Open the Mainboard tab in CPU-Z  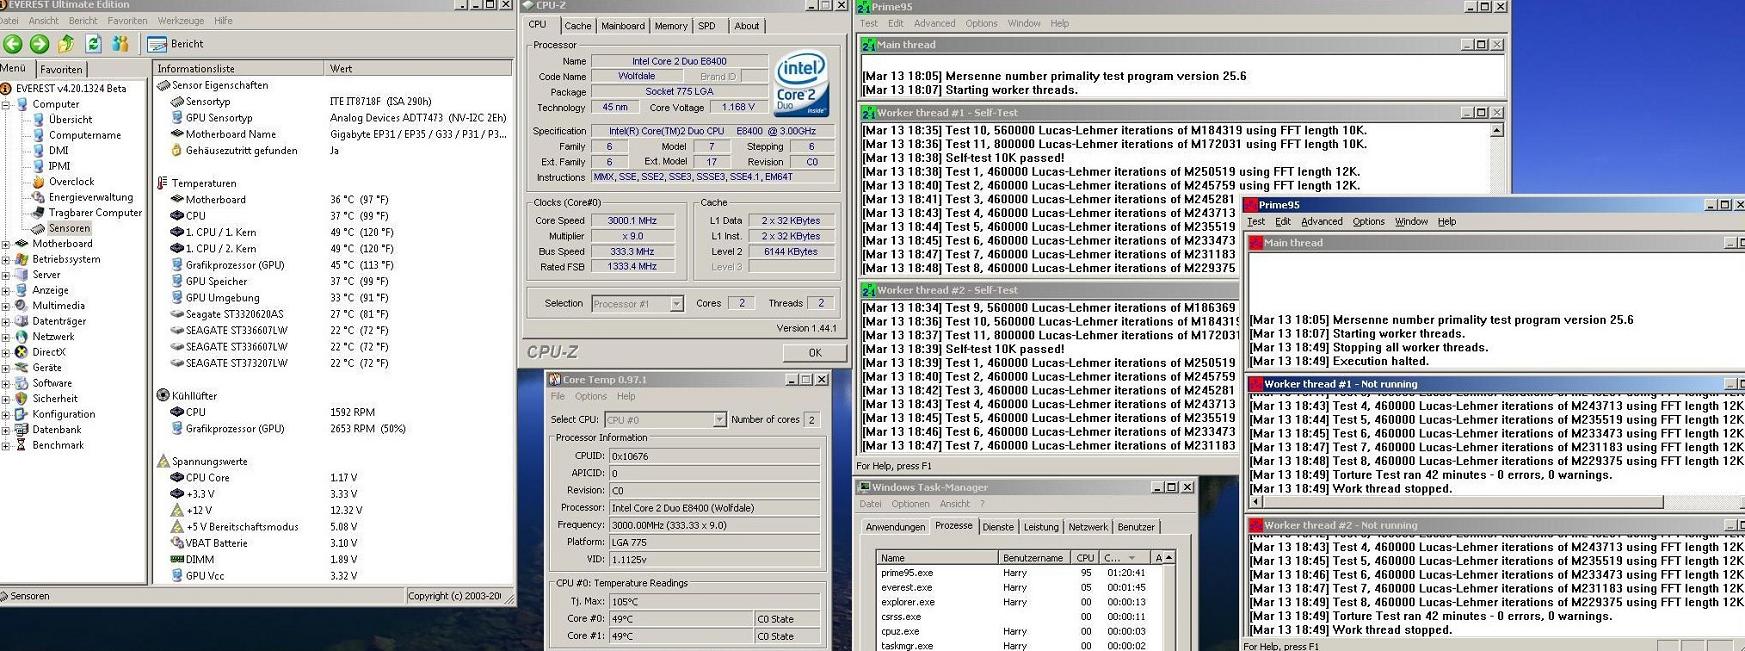coord(623,26)
